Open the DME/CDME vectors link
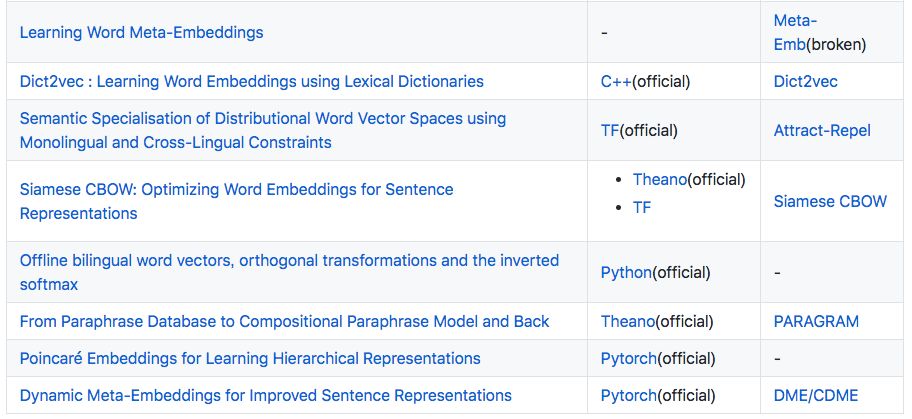 [815, 395]
